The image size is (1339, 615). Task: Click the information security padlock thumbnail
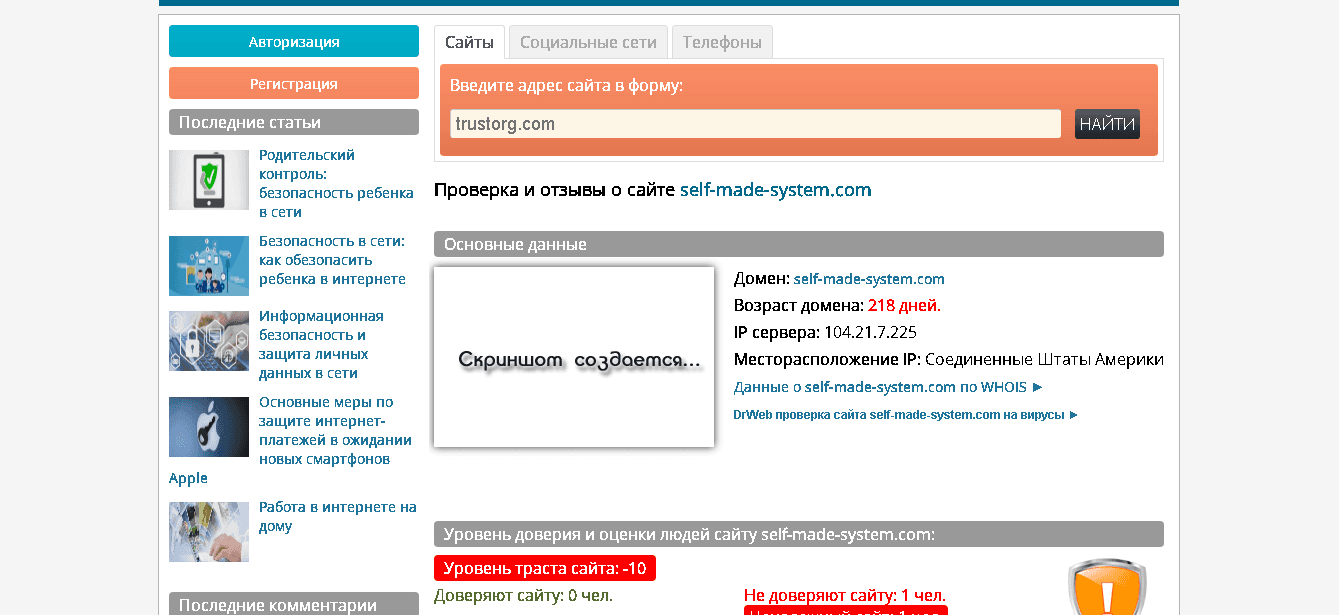coord(208,341)
